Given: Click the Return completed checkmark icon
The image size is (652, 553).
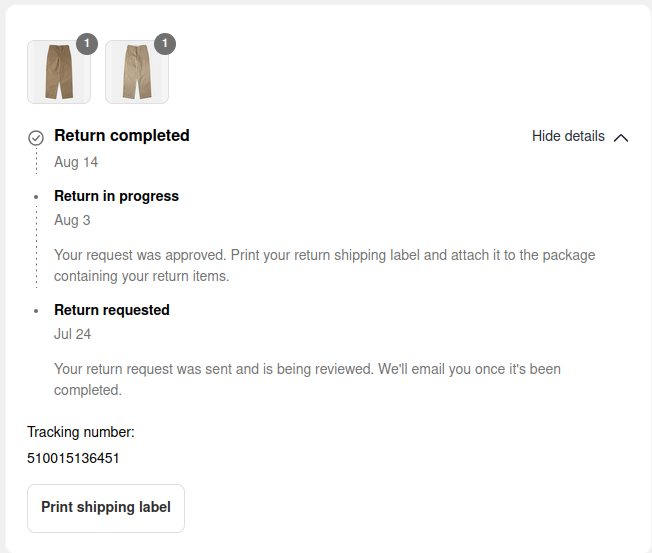Looking at the screenshot, I should [36, 137].
